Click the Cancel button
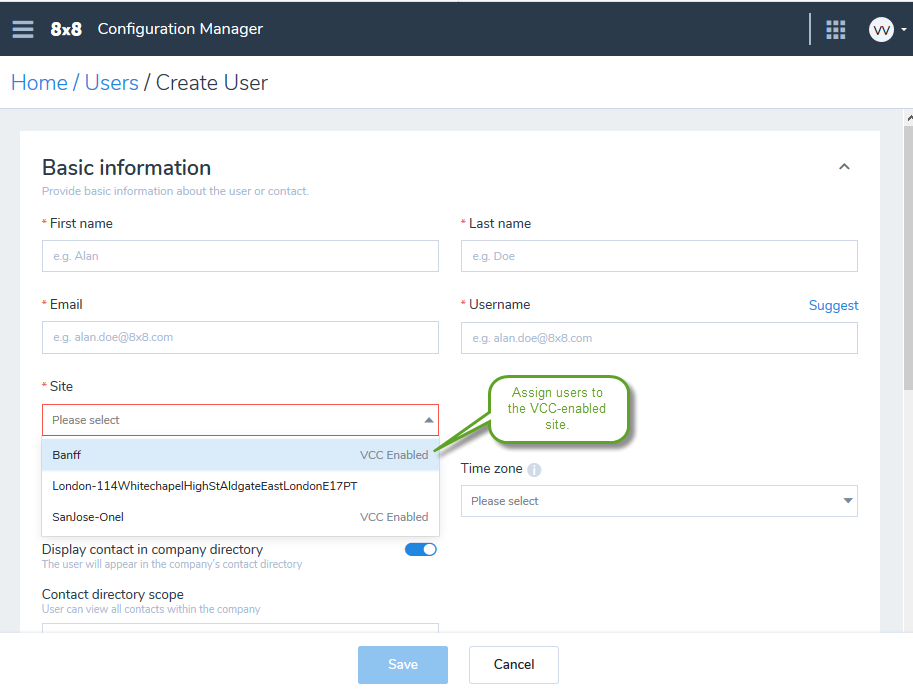913x690 pixels. pyautogui.click(x=514, y=664)
